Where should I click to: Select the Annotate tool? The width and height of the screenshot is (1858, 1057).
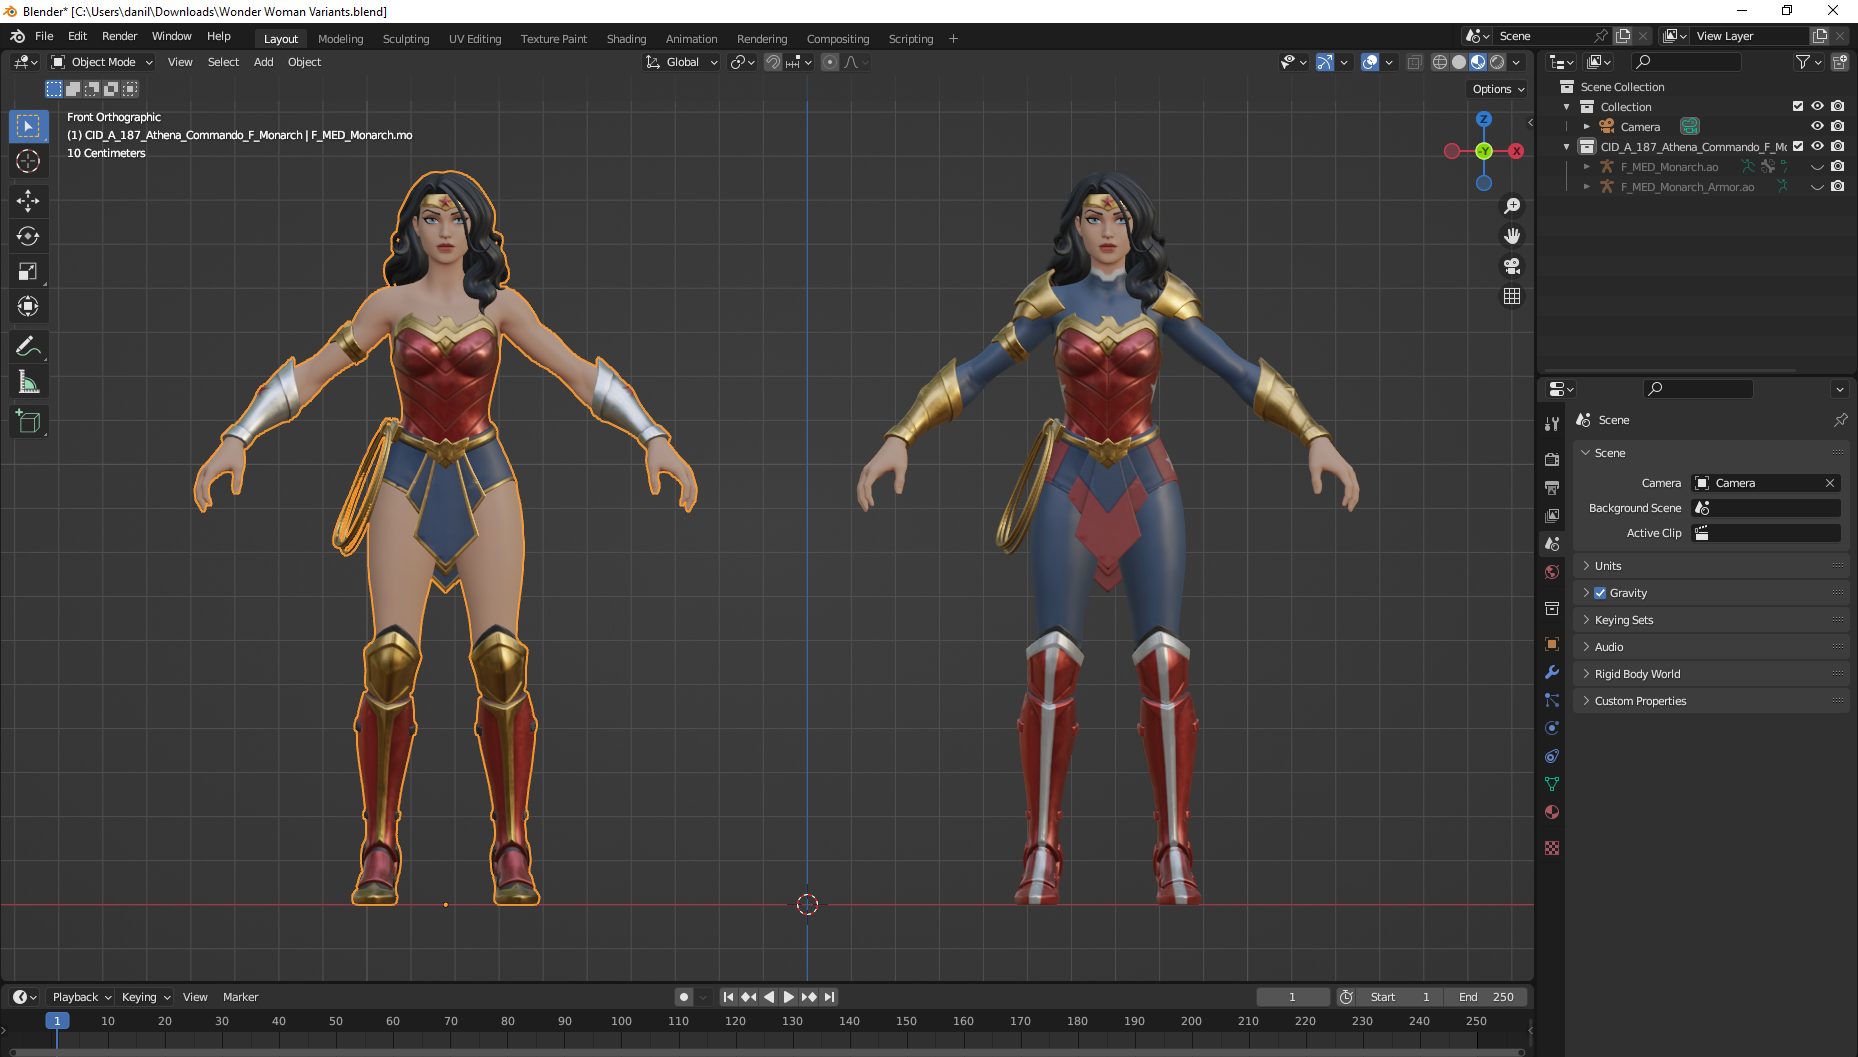tap(28, 346)
